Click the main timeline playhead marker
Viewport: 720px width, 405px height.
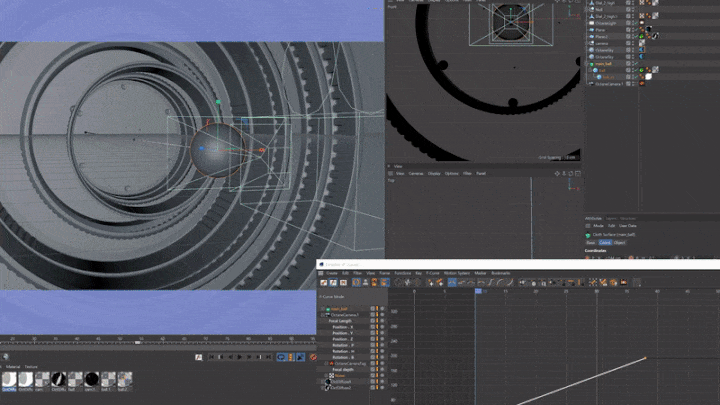pyautogui.click(x=137, y=342)
